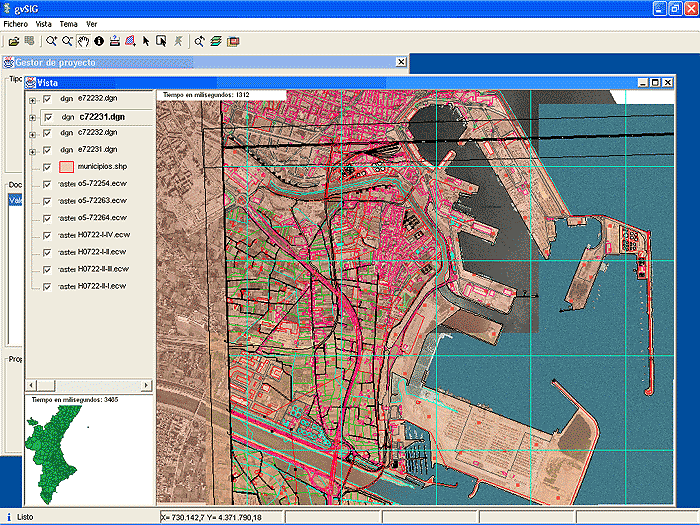This screenshot has width=700, height=525.
Task: Click the open project folder icon
Action: pos(14,42)
